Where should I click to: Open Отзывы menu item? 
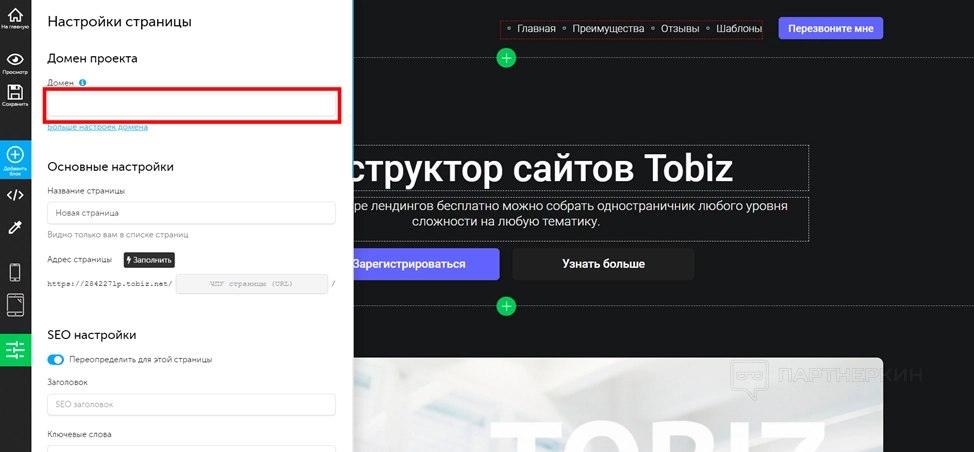click(680, 29)
